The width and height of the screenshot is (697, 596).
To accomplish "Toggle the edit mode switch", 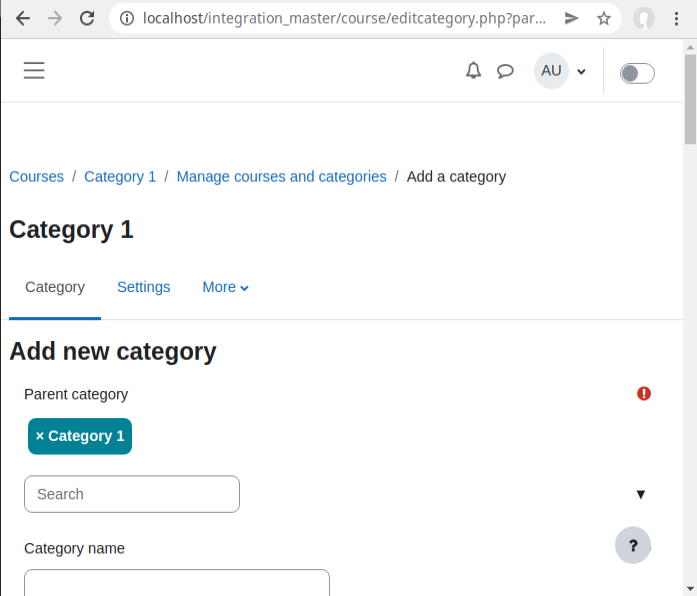I will coord(637,73).
